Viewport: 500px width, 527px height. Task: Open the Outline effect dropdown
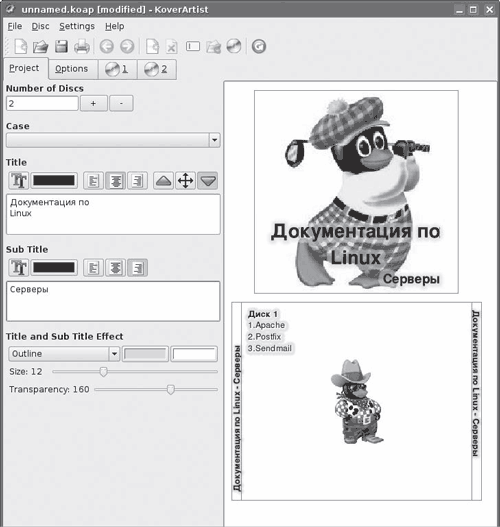point(64,354)
